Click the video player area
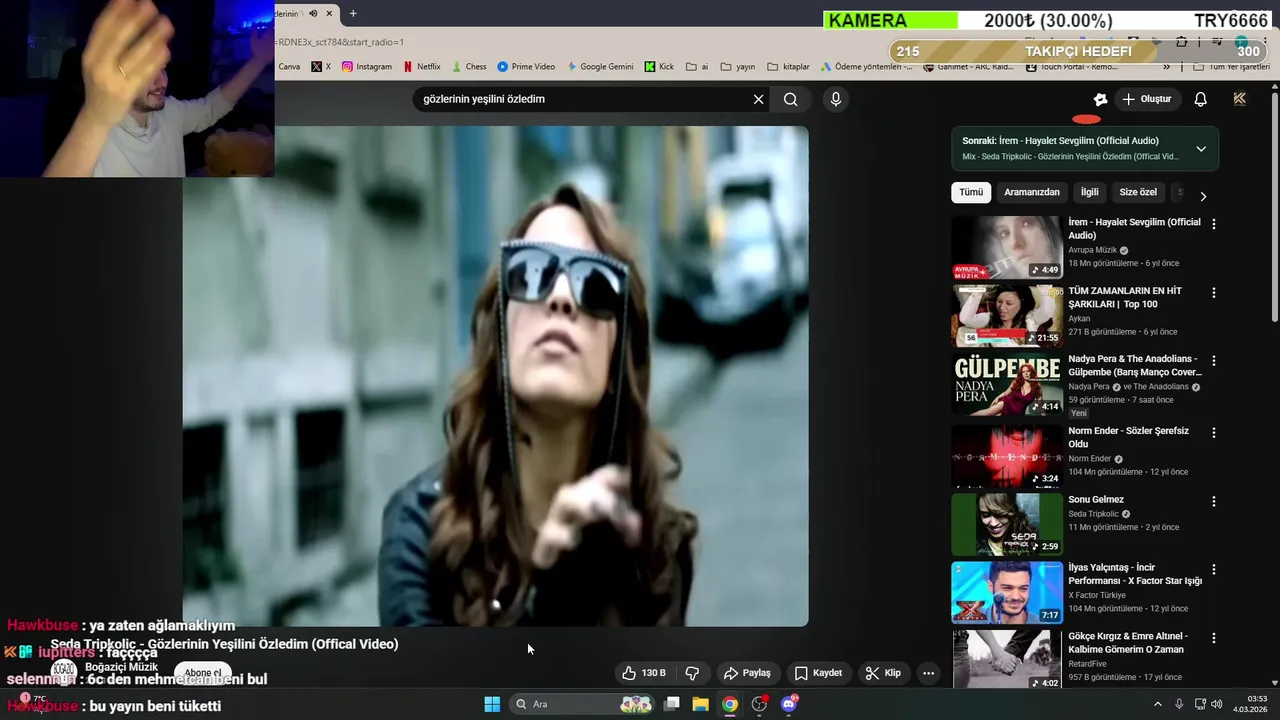Viewport: 1280px width, 720px height. pyautogui.click(x=495, y=375)
